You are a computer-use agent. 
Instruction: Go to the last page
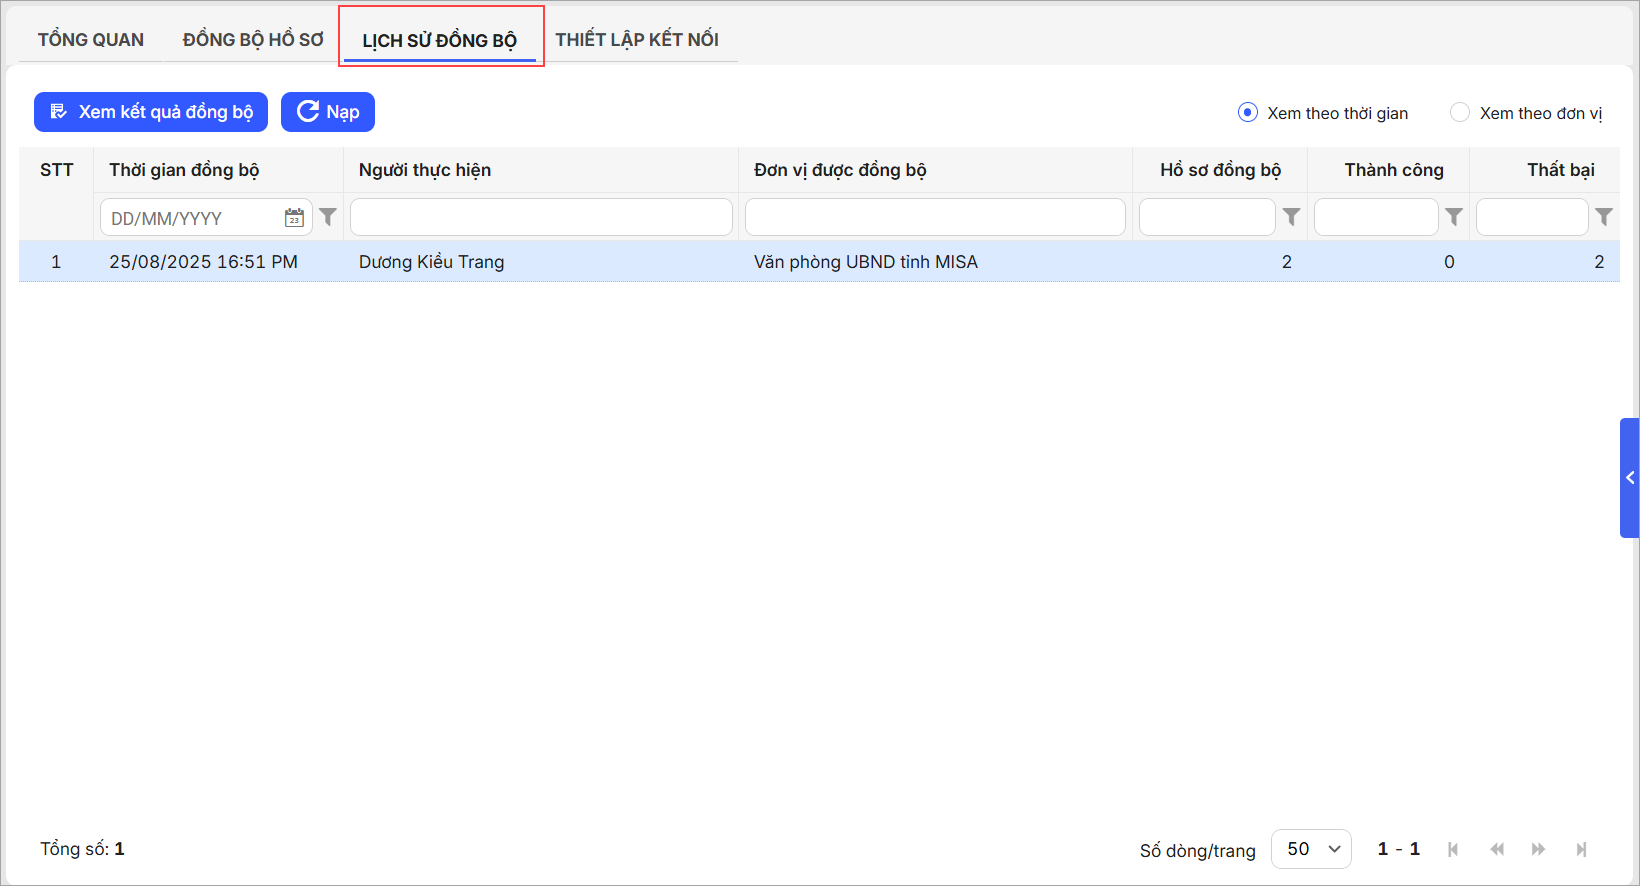1581,849
